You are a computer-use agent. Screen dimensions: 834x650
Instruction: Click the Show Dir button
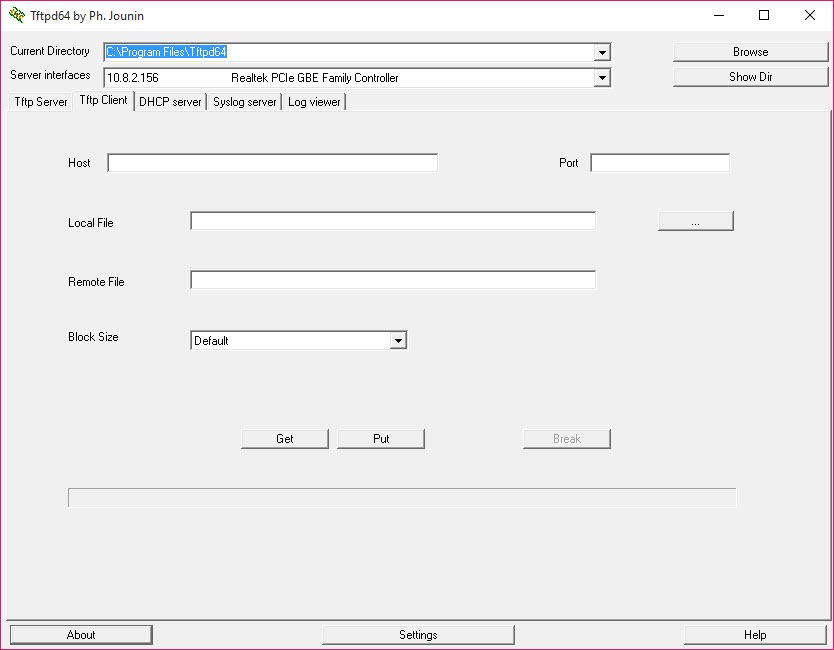pos(750,77)
